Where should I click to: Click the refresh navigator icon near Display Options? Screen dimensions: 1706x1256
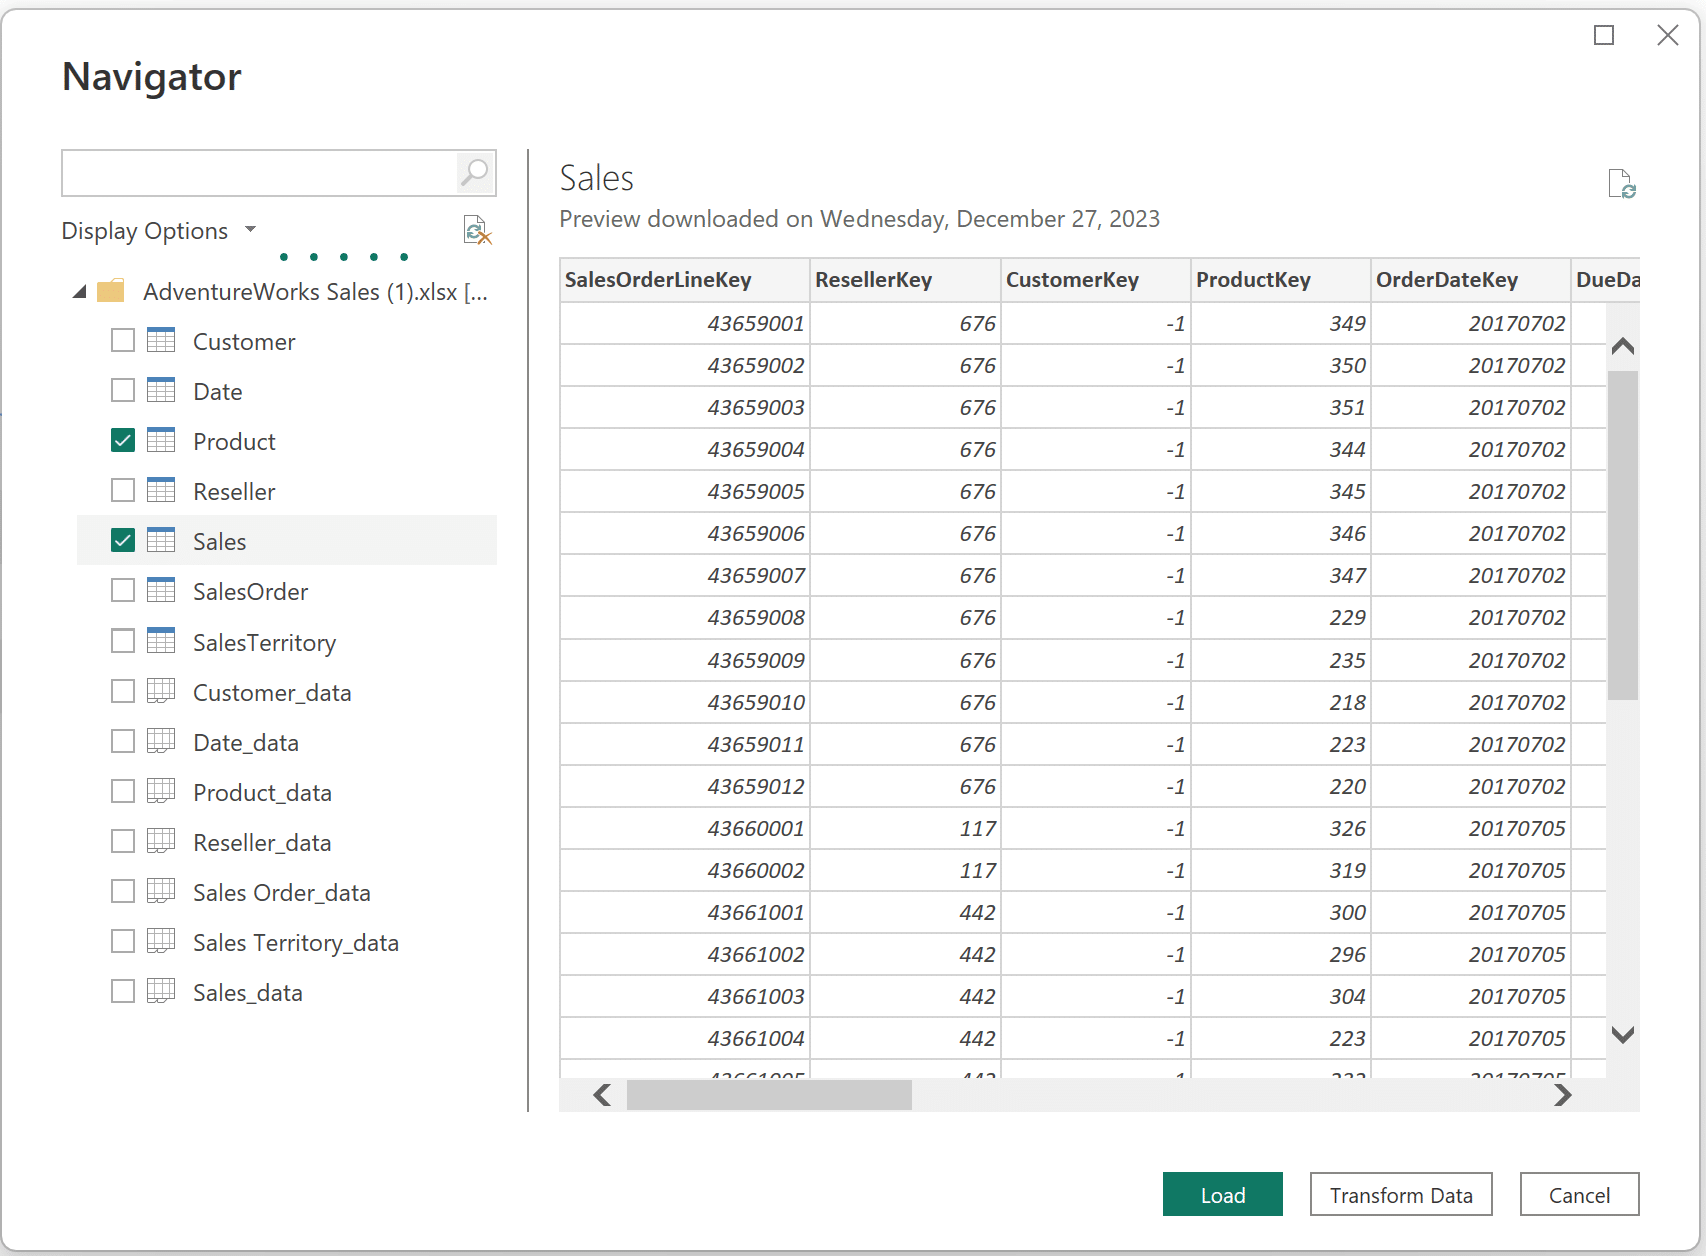click(x=477, y=231)
